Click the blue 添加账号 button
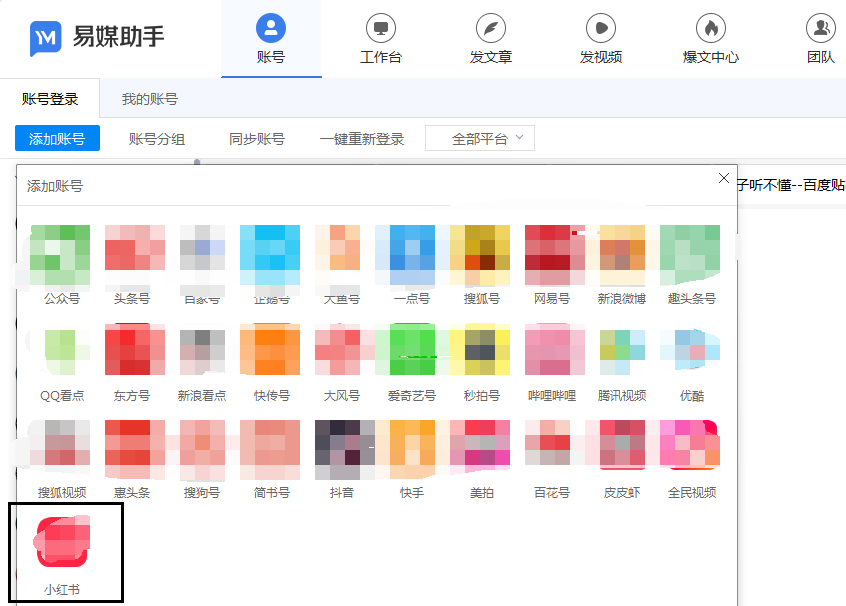Screen dimensions: 846x606 [57, 138]
